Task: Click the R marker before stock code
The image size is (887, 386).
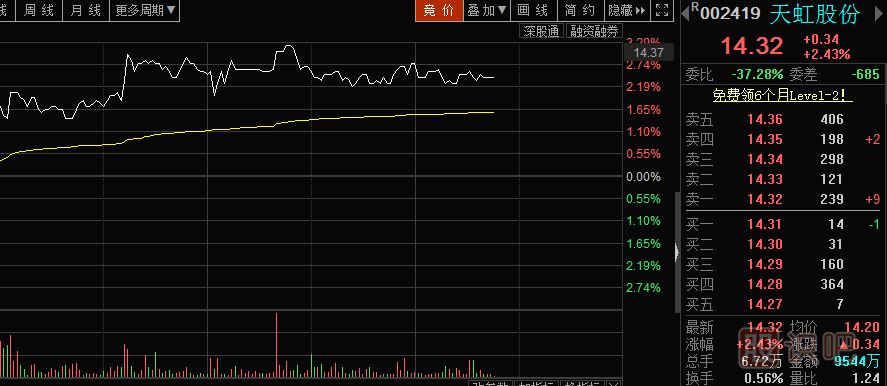Action: point(695,6)
